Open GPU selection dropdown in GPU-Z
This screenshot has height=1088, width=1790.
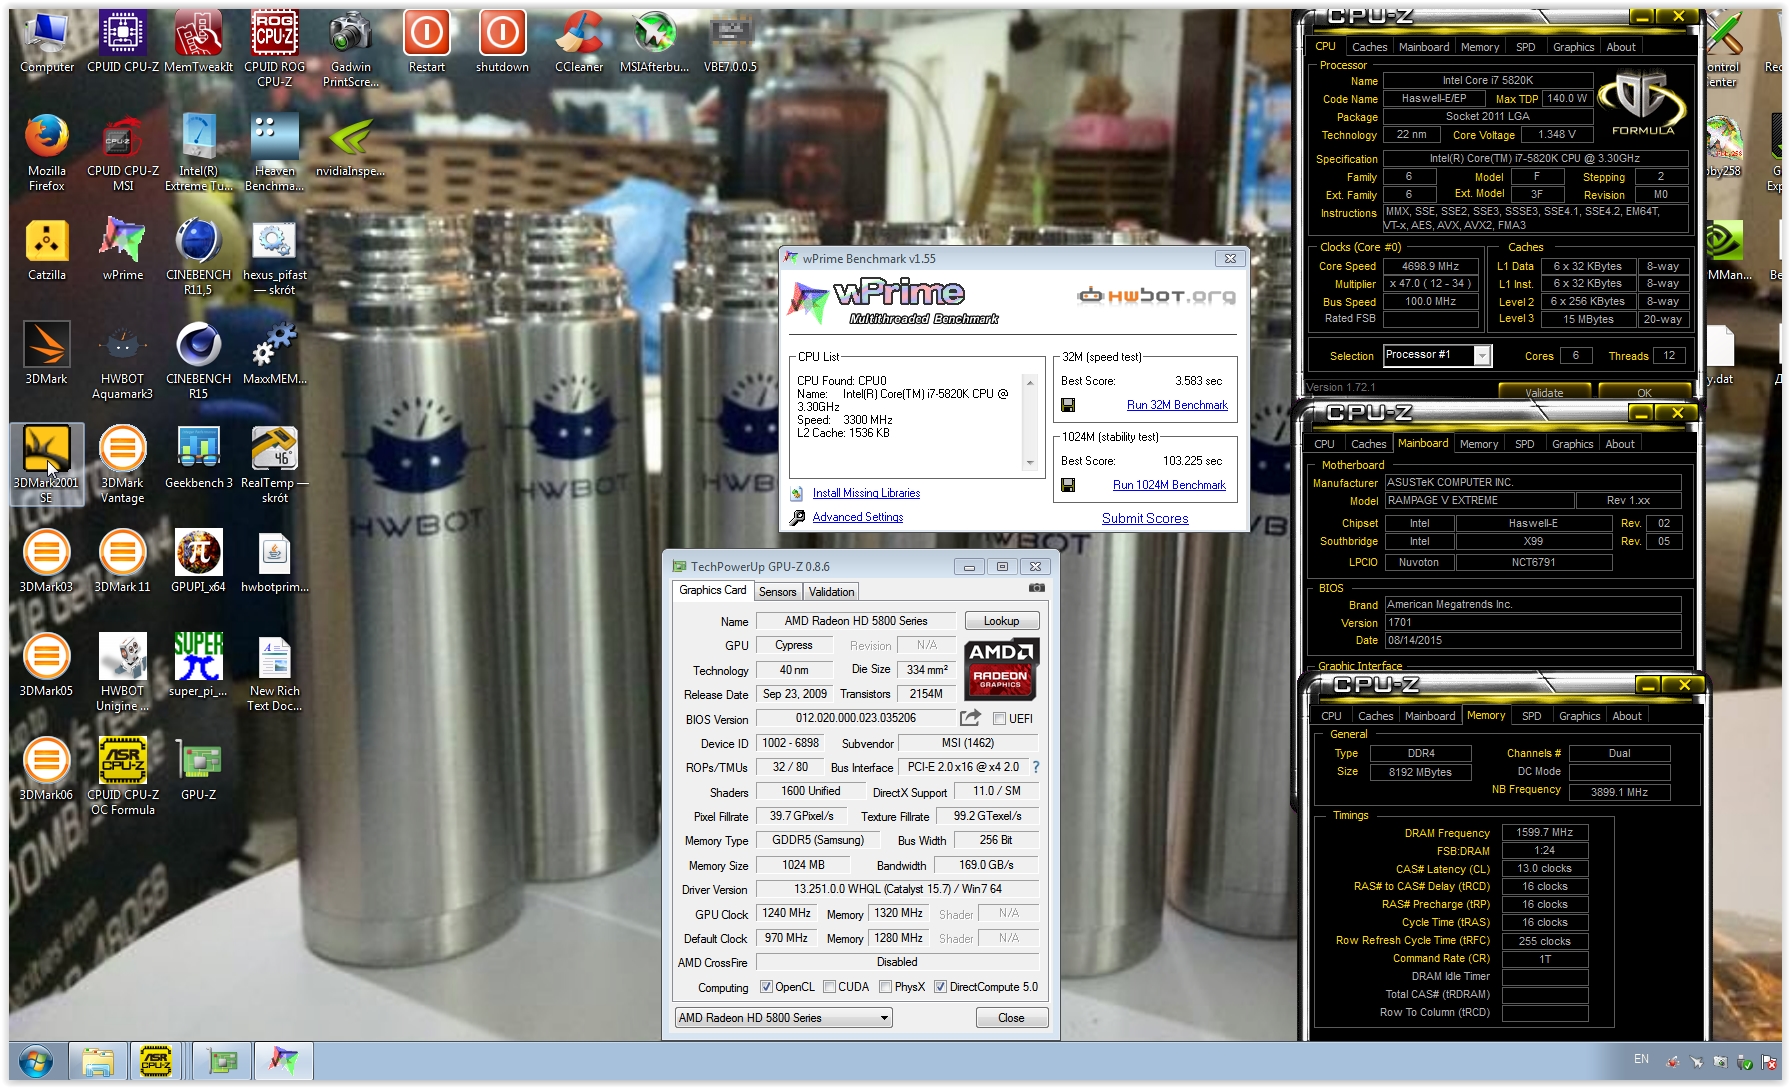(x=784, y=1018)
